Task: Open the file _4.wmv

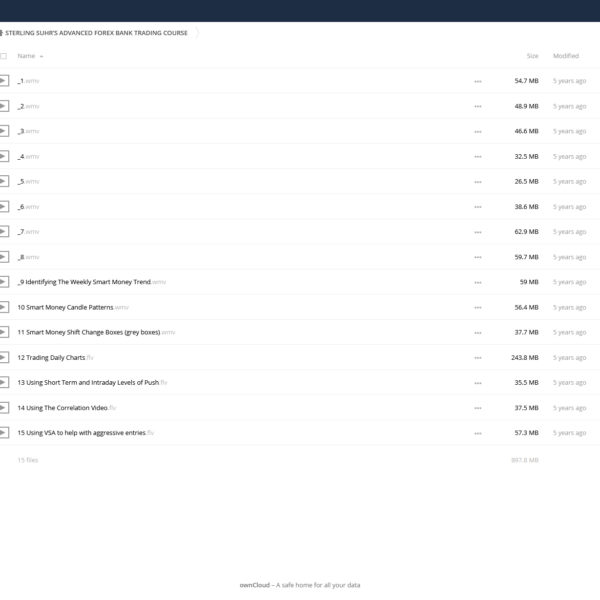Action: click(28, 156)
